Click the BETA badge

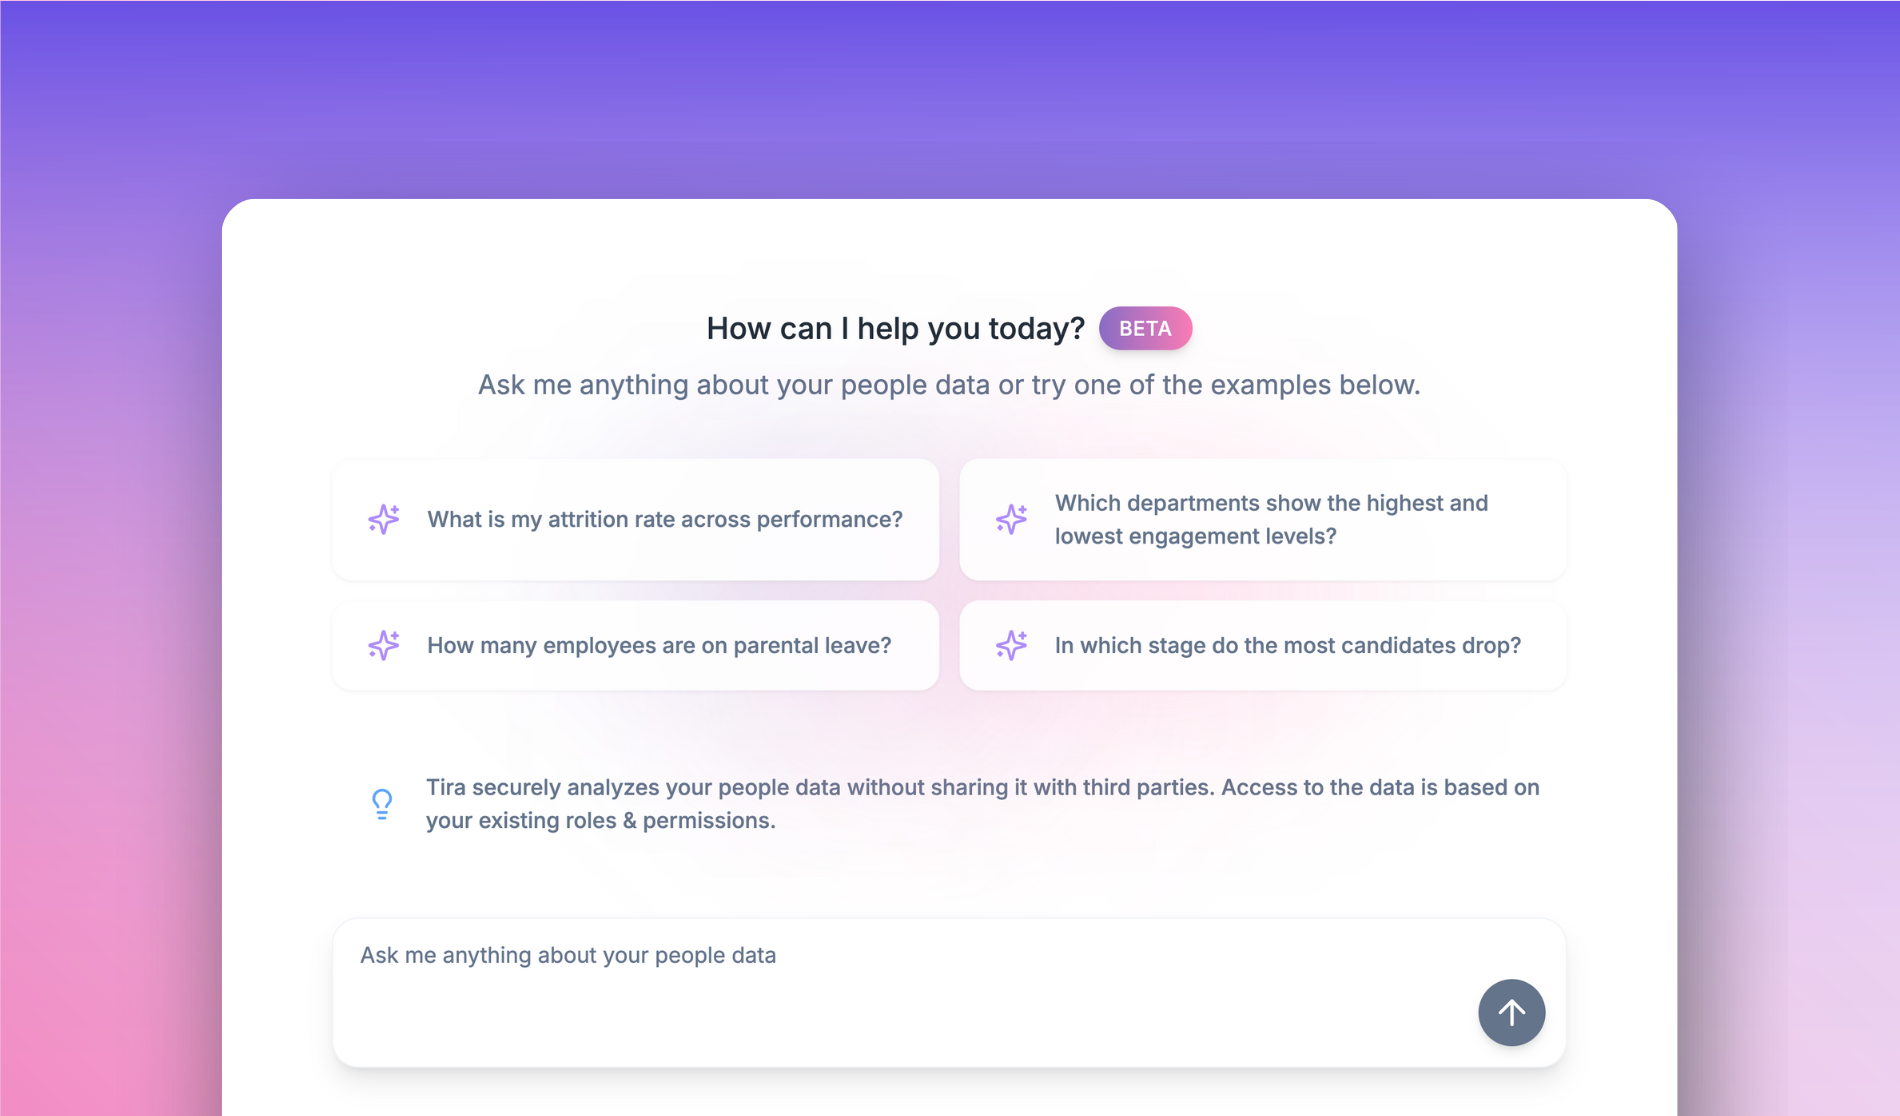1145,328
